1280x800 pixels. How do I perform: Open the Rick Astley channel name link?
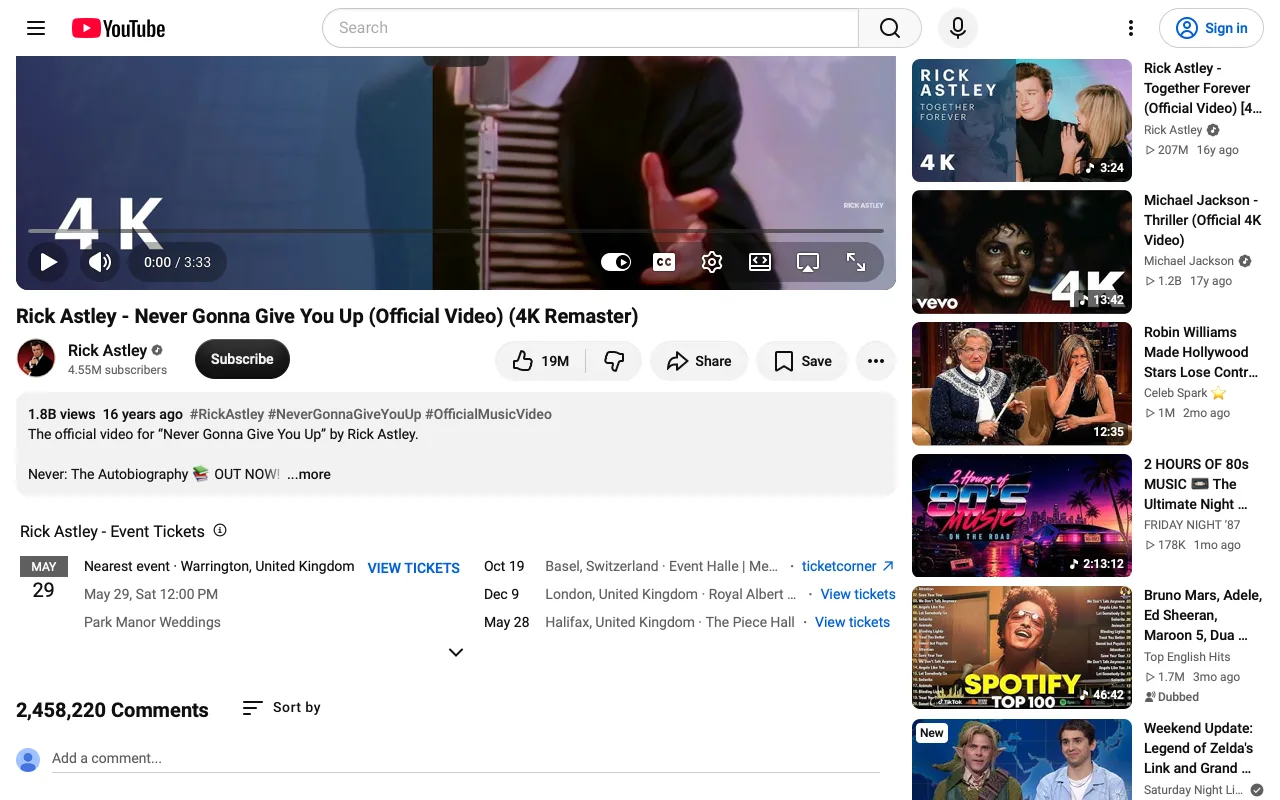point(107,350)
